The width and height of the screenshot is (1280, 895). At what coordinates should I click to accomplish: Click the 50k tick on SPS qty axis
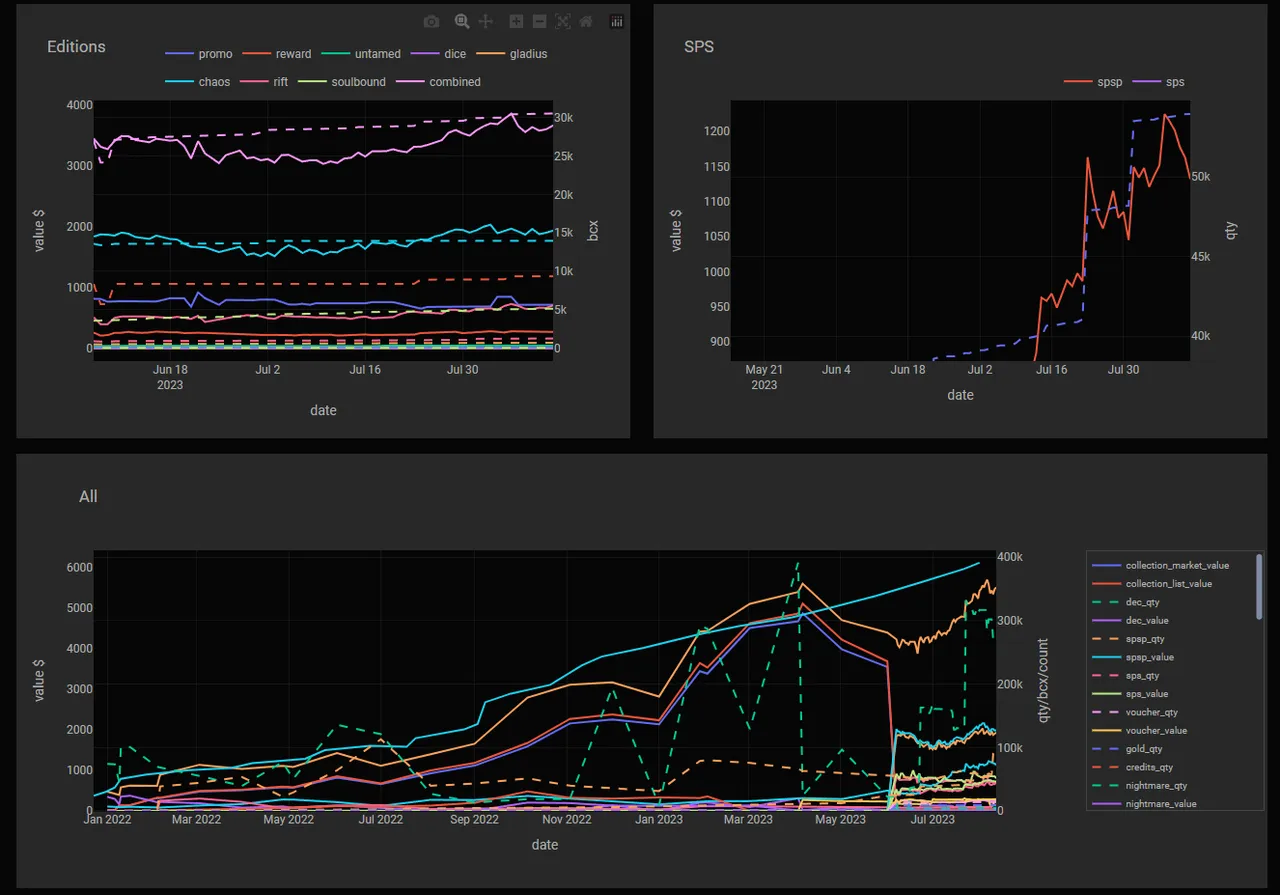1200,176
